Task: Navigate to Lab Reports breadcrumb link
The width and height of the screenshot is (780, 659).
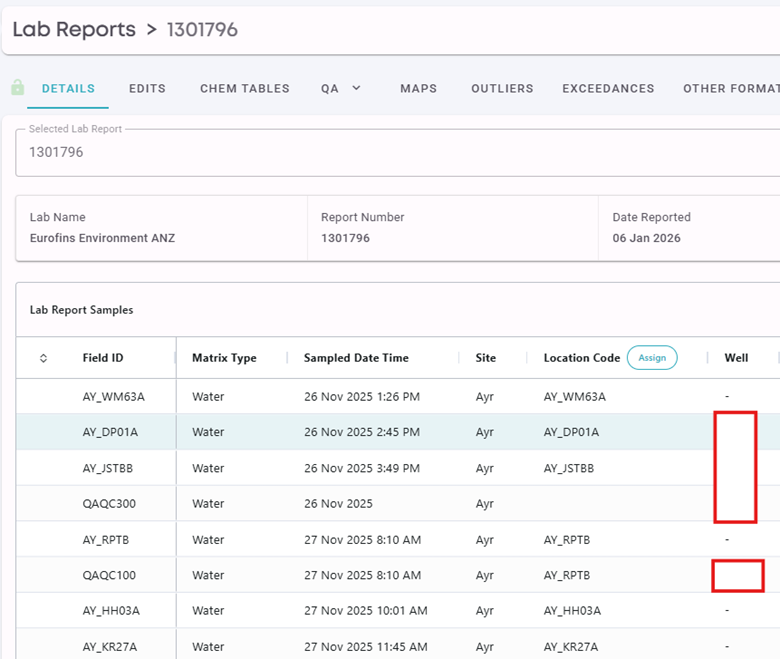Action: pos(74,29)
